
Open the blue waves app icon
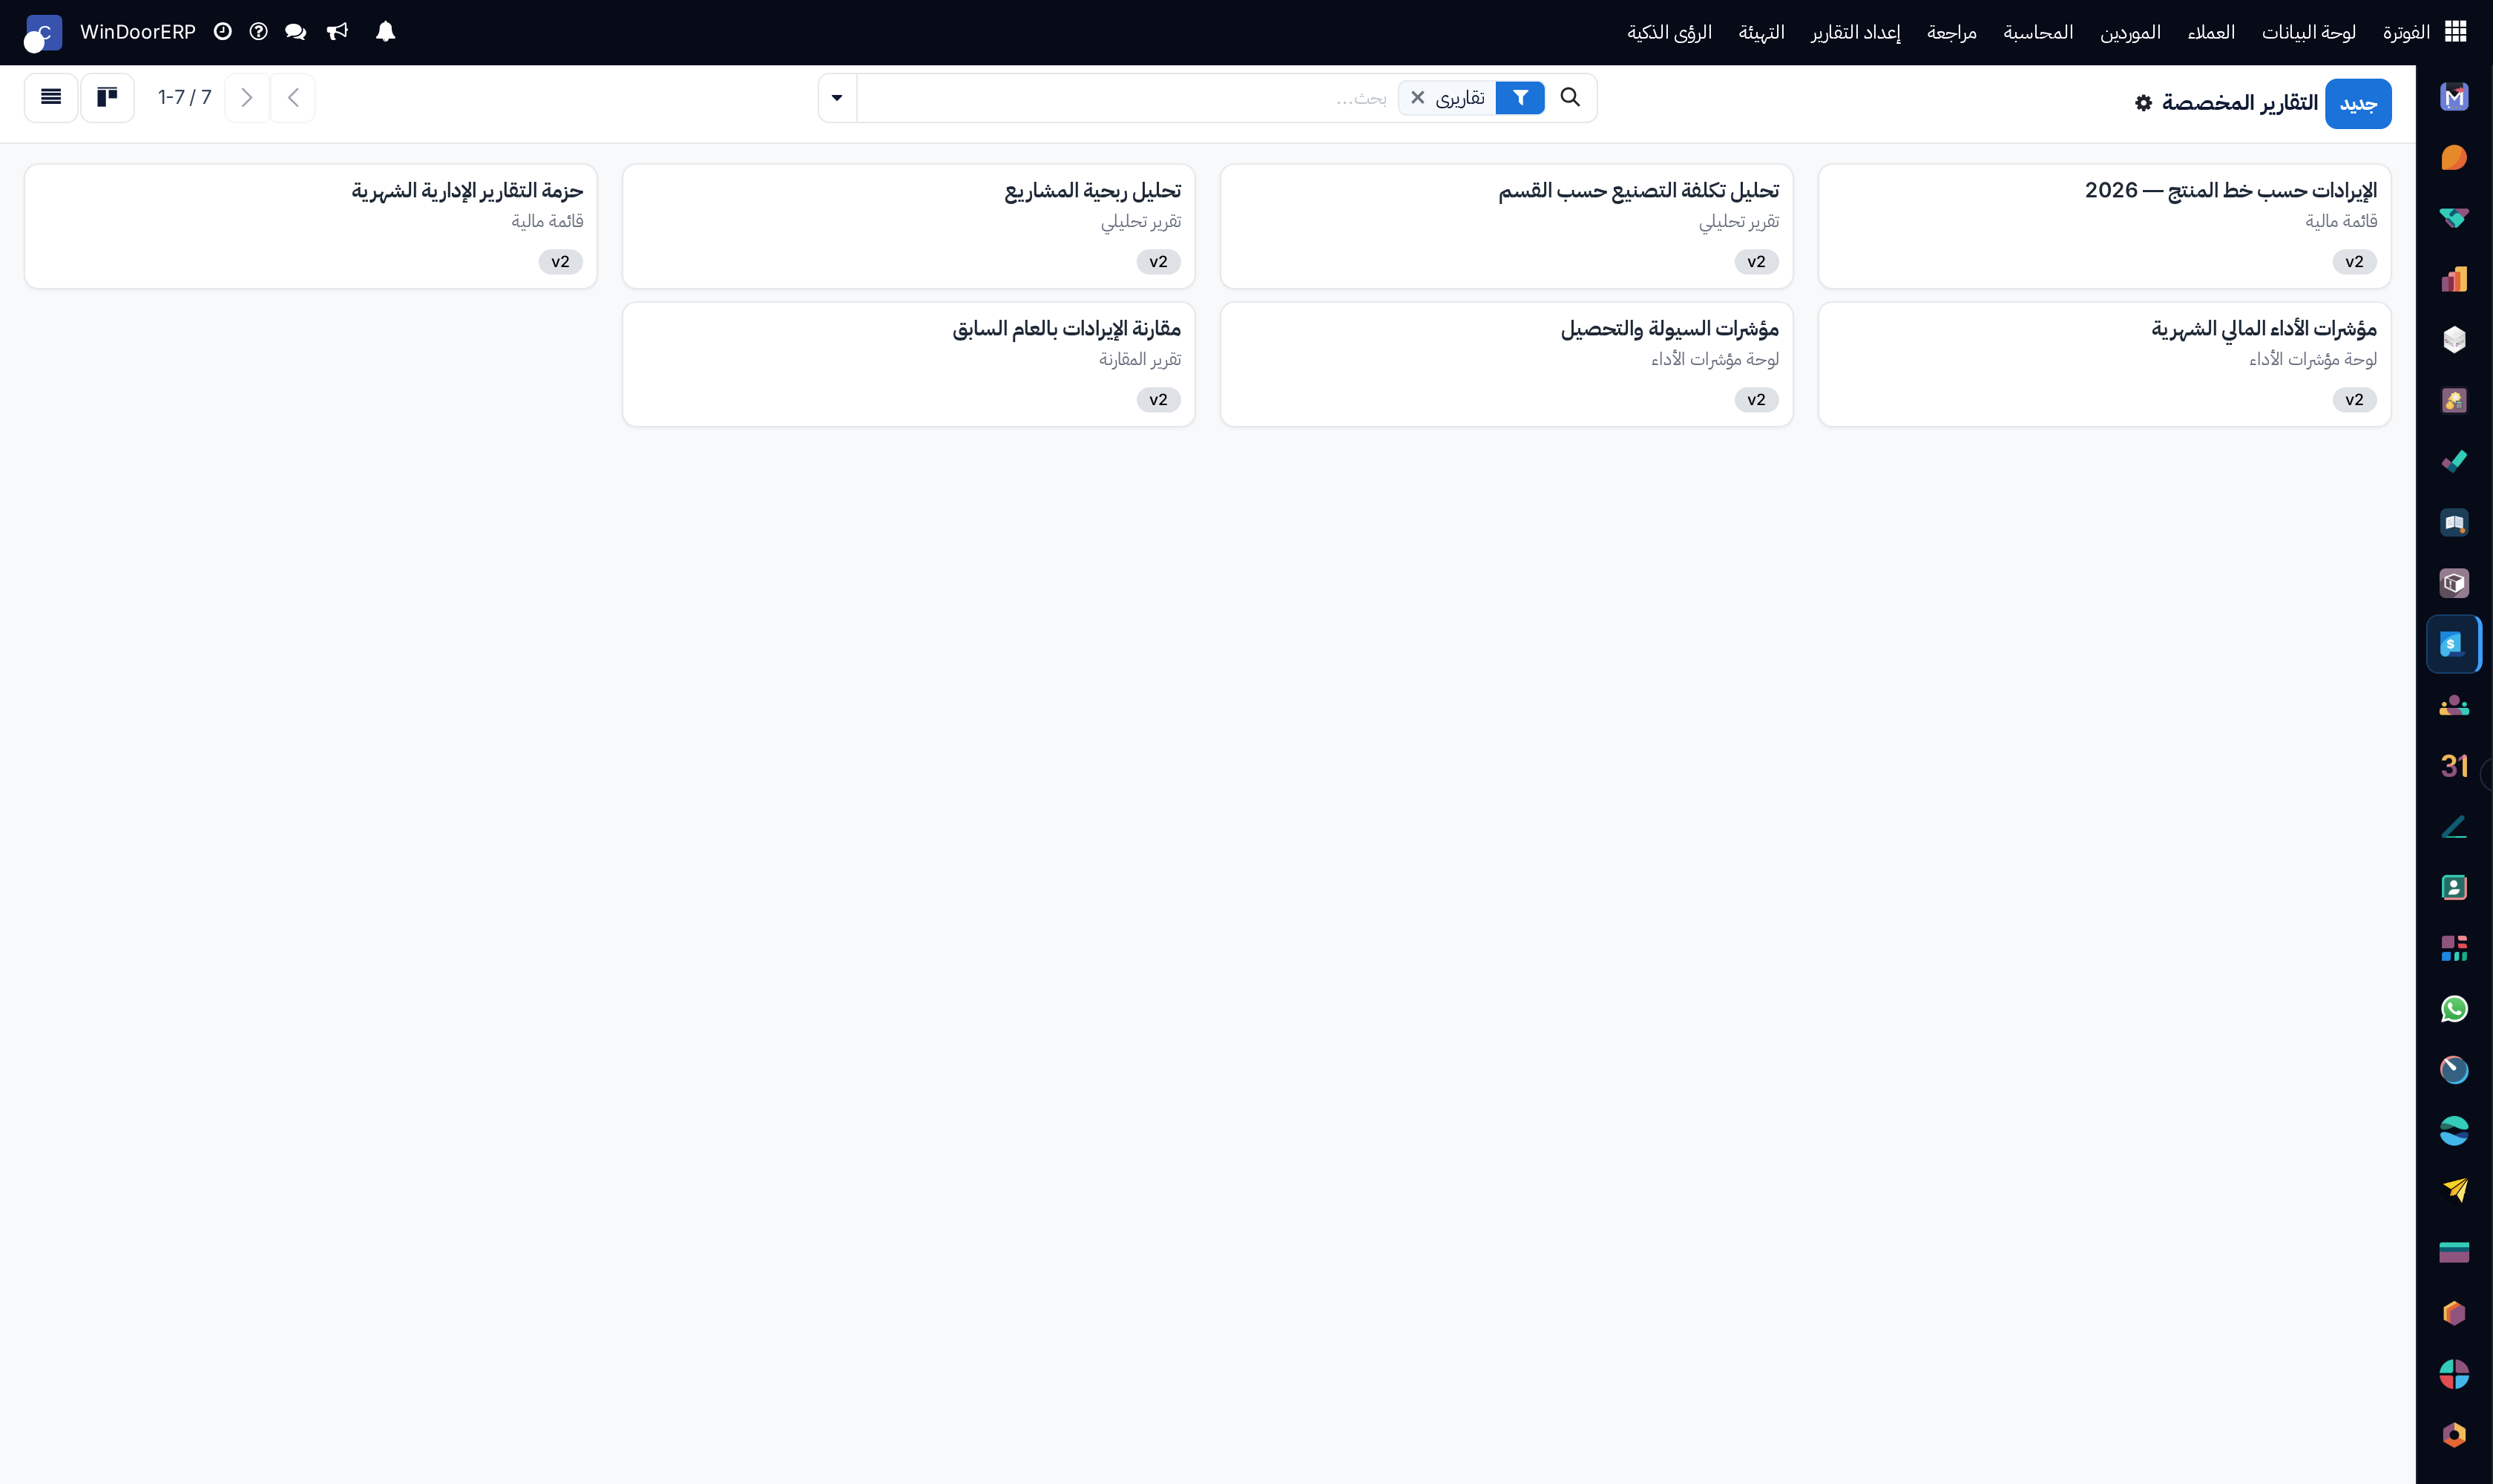point(2454,1131)
